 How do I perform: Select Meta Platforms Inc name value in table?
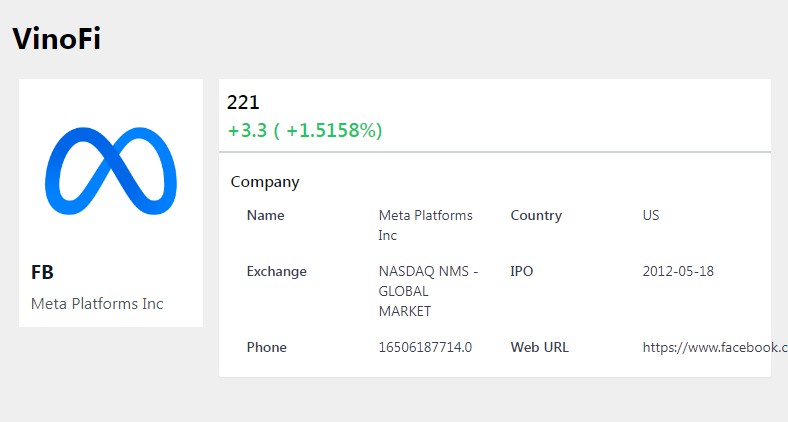point(426,225)
